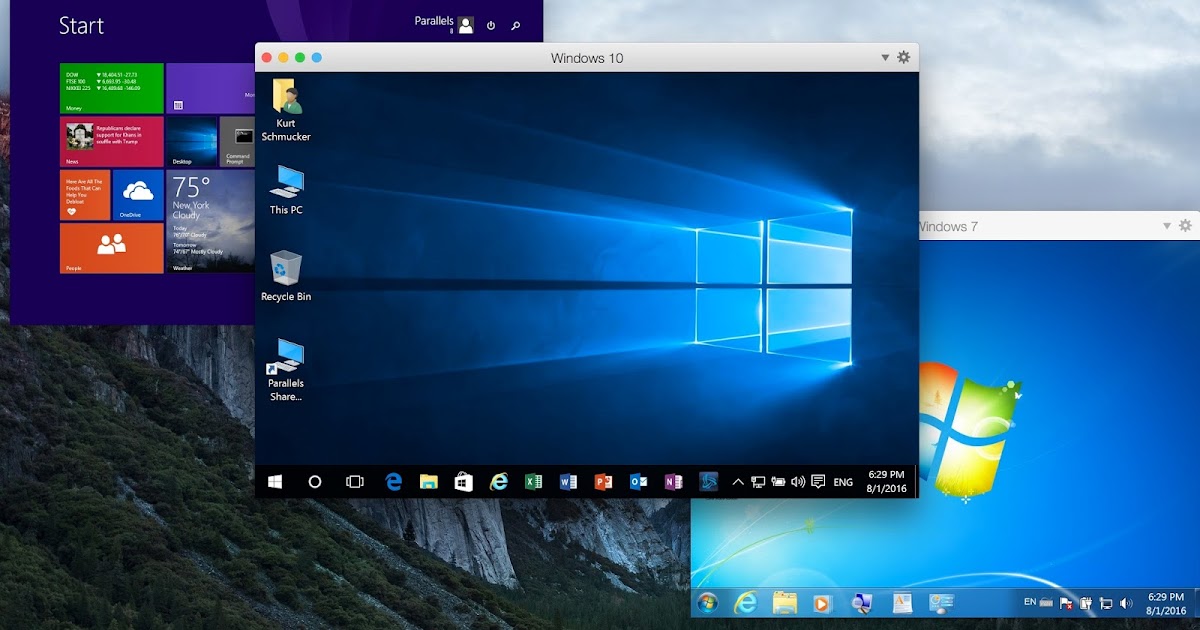Open Windows 7 window settings gear

1186,226
